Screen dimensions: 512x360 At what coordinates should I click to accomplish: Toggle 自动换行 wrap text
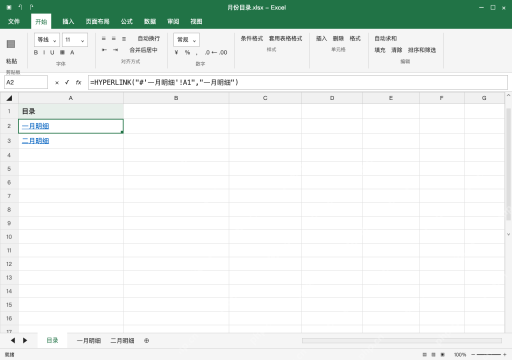point(149,39)
